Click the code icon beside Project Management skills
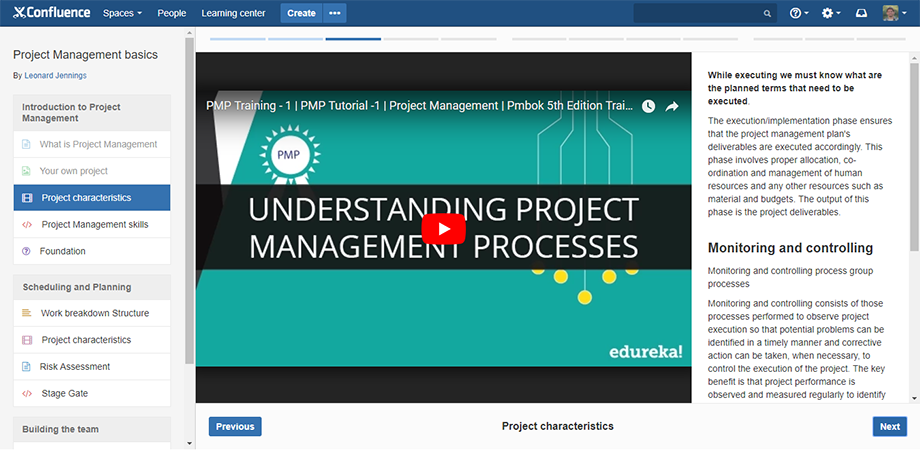 26,224
